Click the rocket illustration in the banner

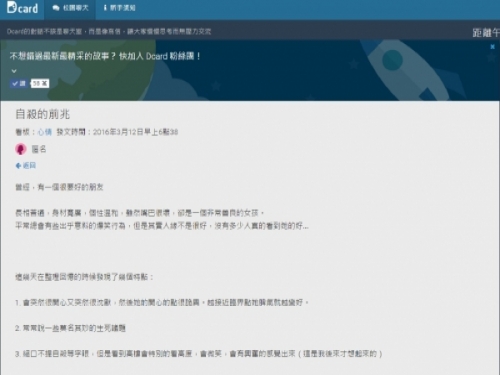click(x=412, y=70)
